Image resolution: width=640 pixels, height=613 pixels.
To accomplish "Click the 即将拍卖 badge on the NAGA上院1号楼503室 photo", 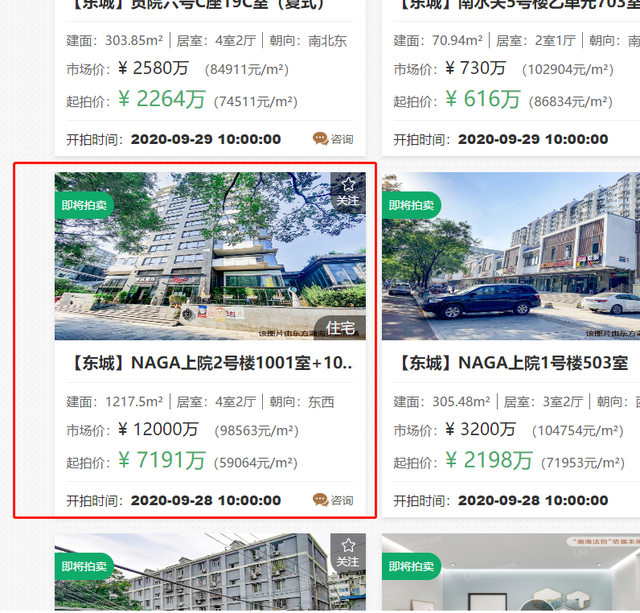I will (411, 205).
